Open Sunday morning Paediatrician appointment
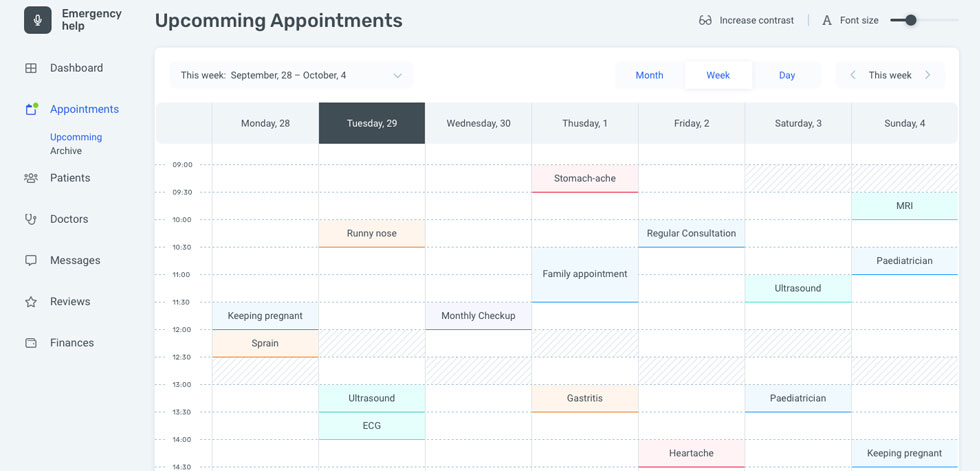This screenshot has width=980, height=471. click(904, 261)
